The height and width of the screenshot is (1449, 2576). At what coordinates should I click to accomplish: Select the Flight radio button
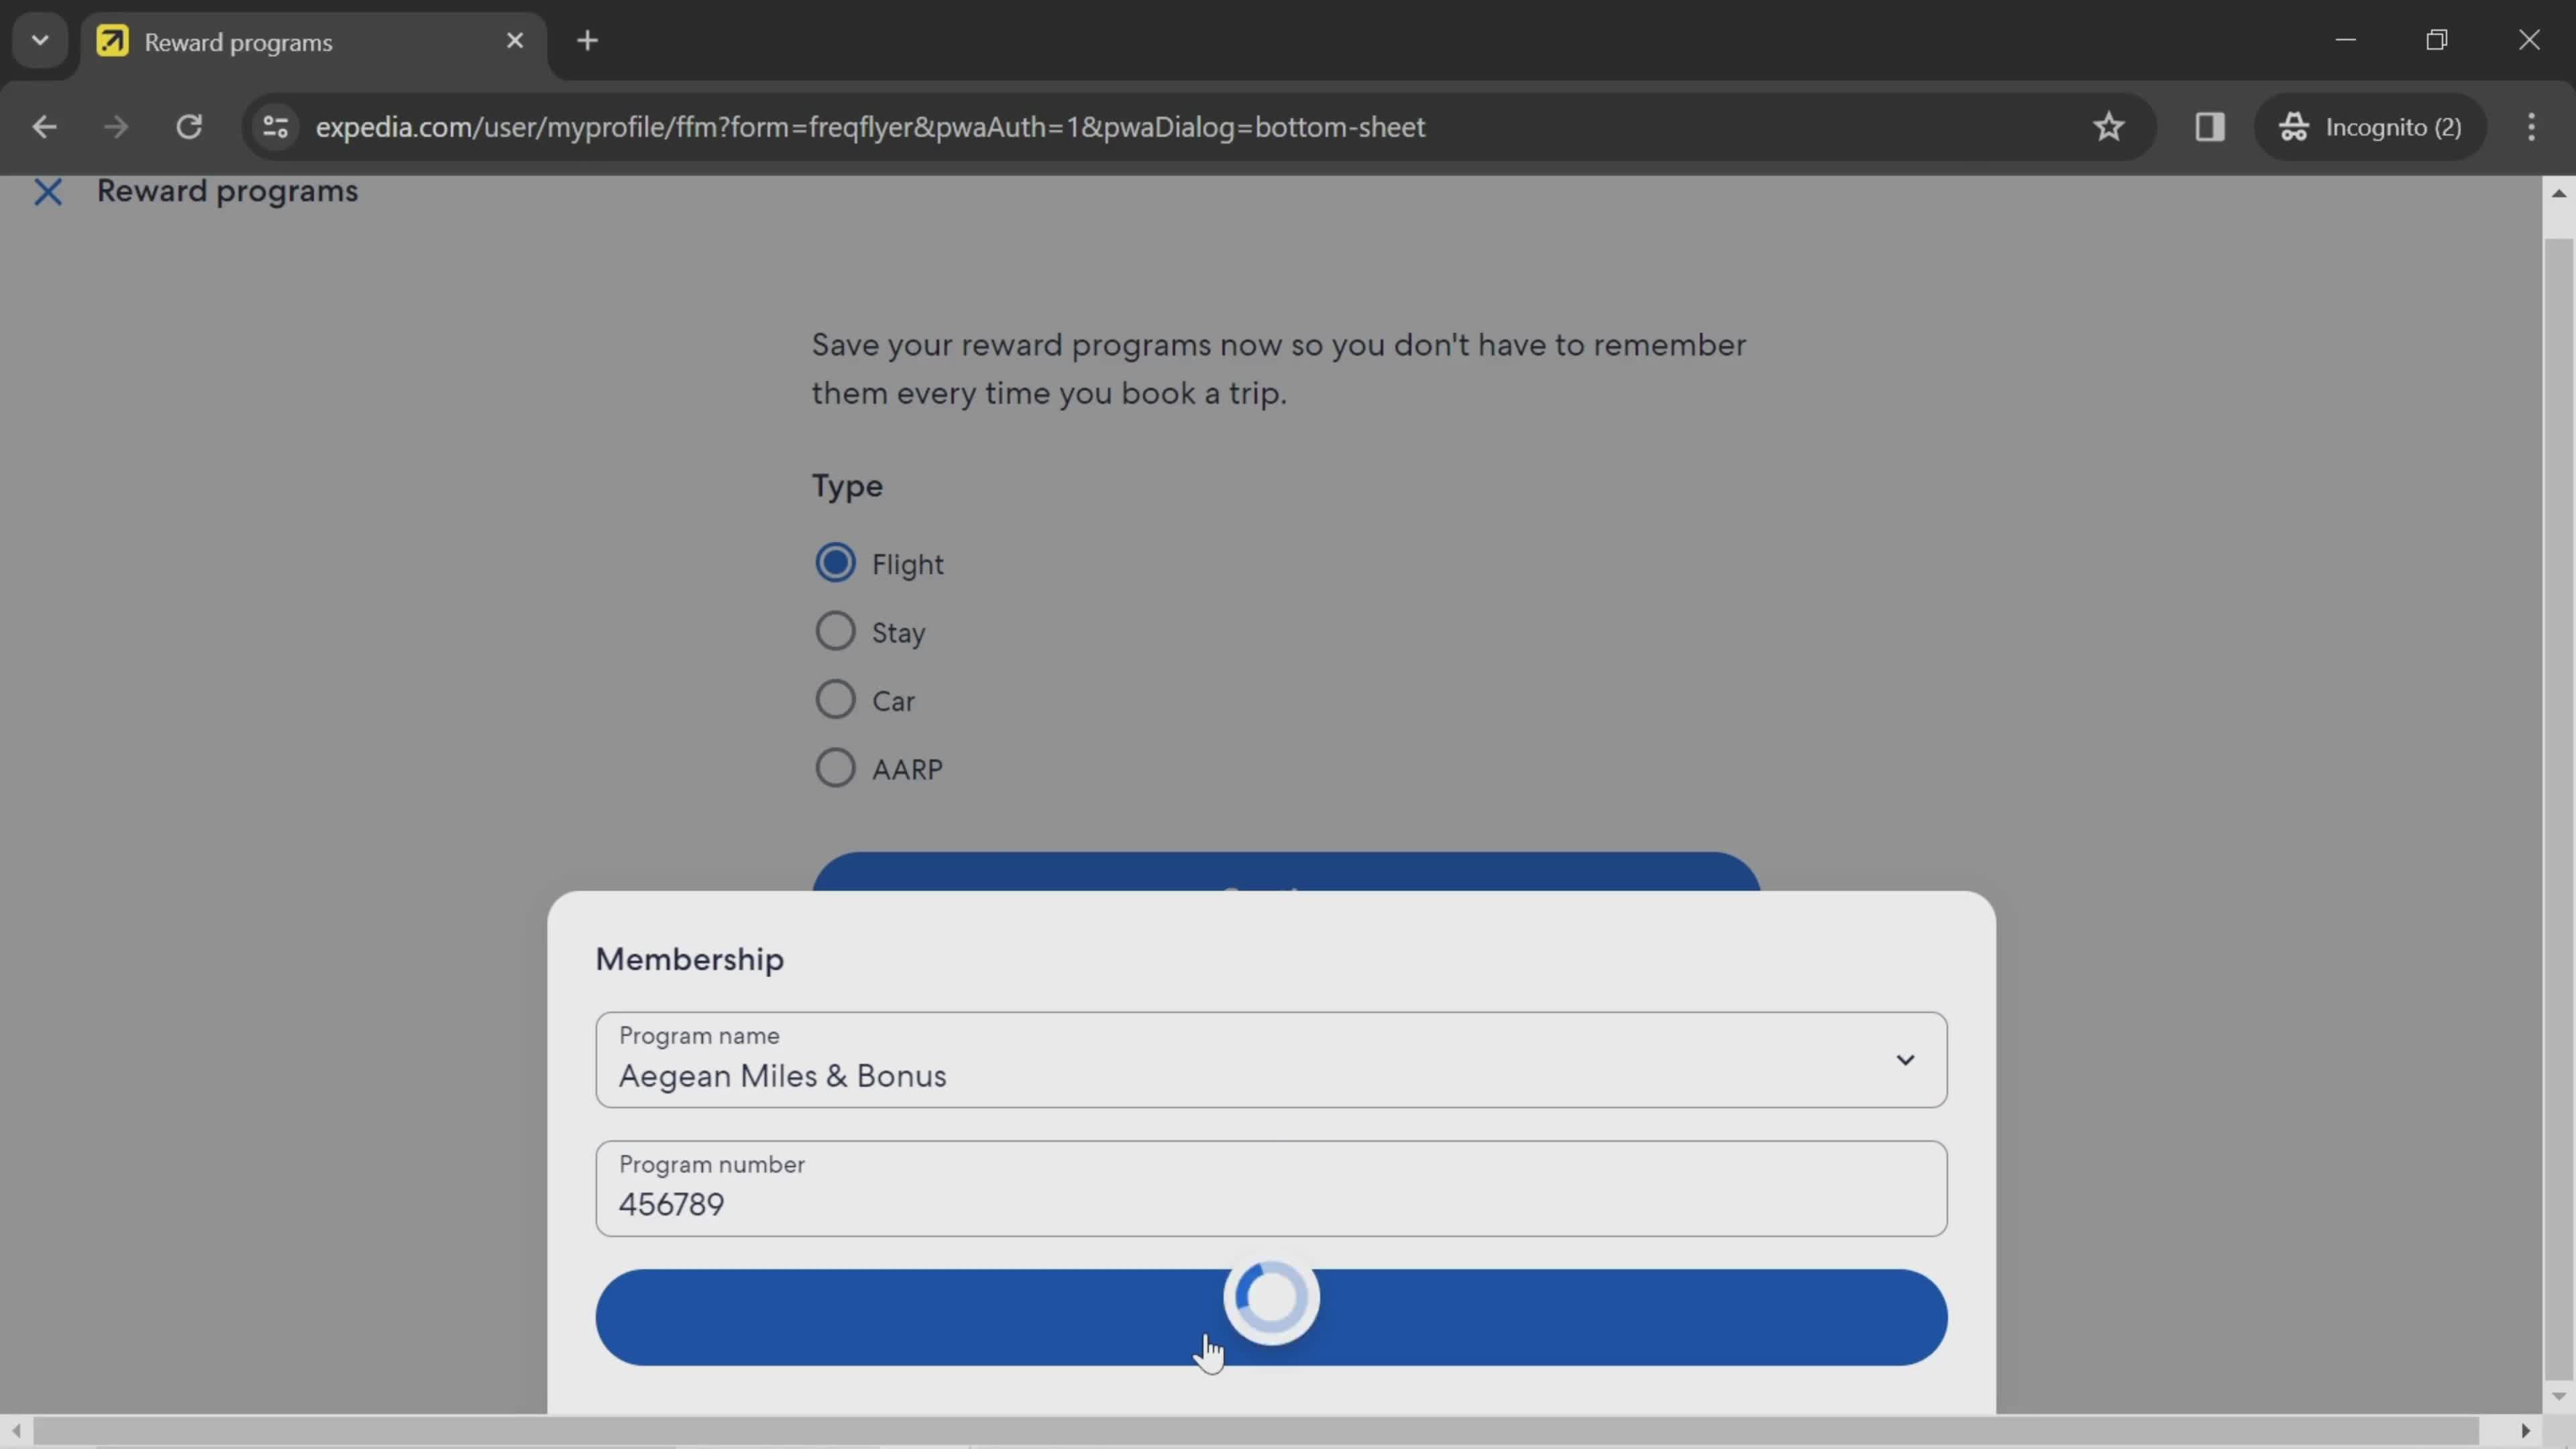[835, 563]
